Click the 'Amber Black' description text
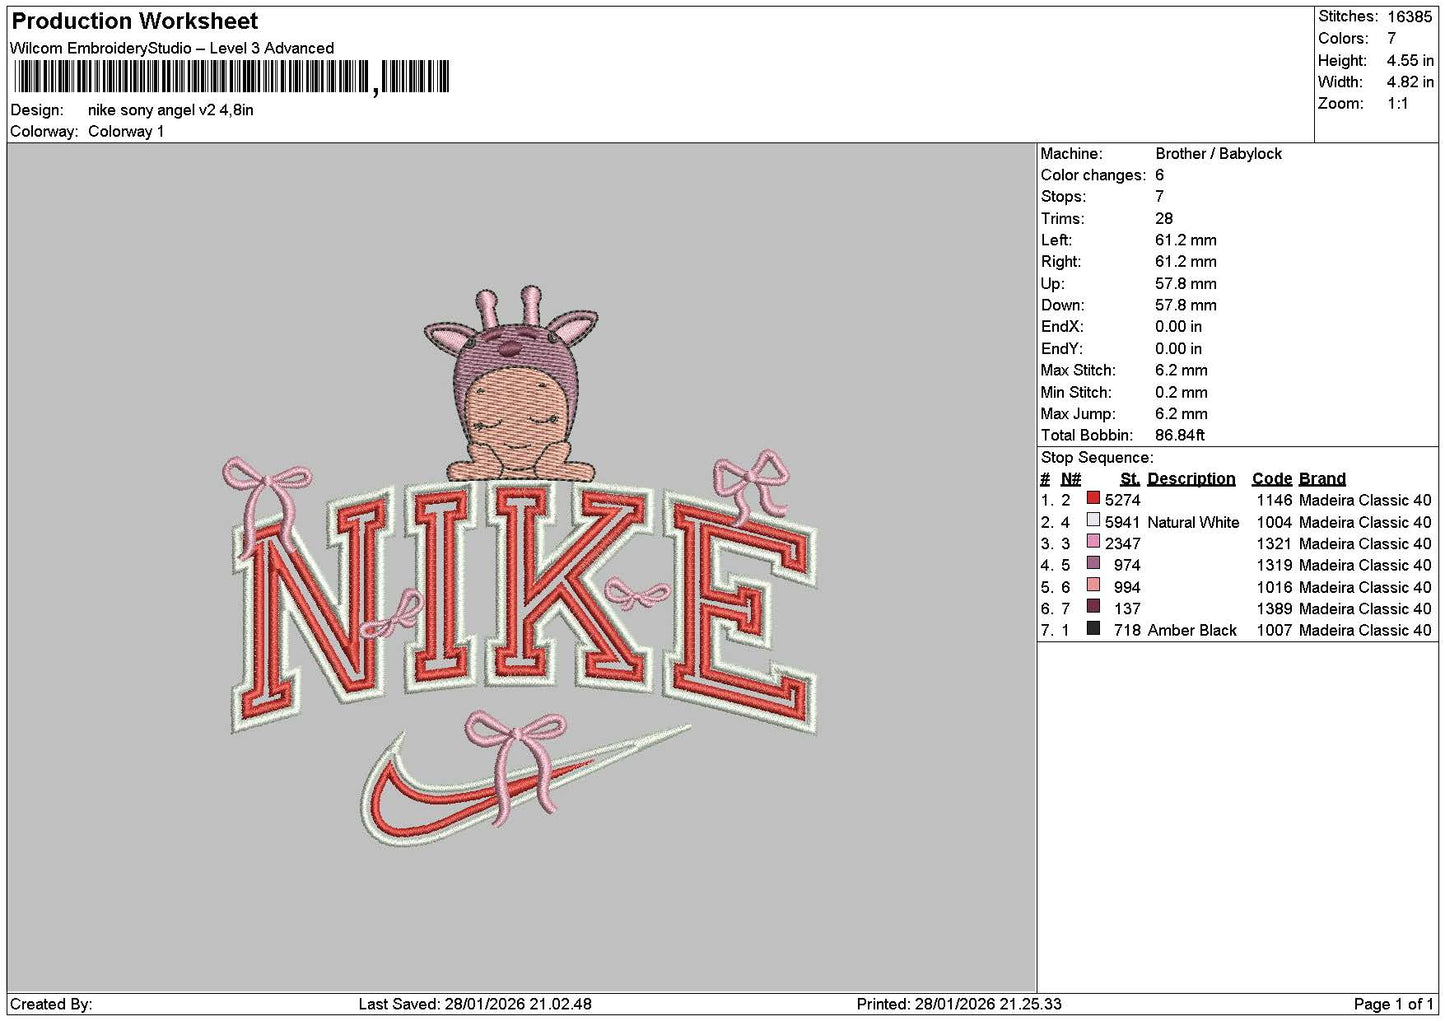This screenshot has height=1021, width=1445. click(x=1192, y=630)
